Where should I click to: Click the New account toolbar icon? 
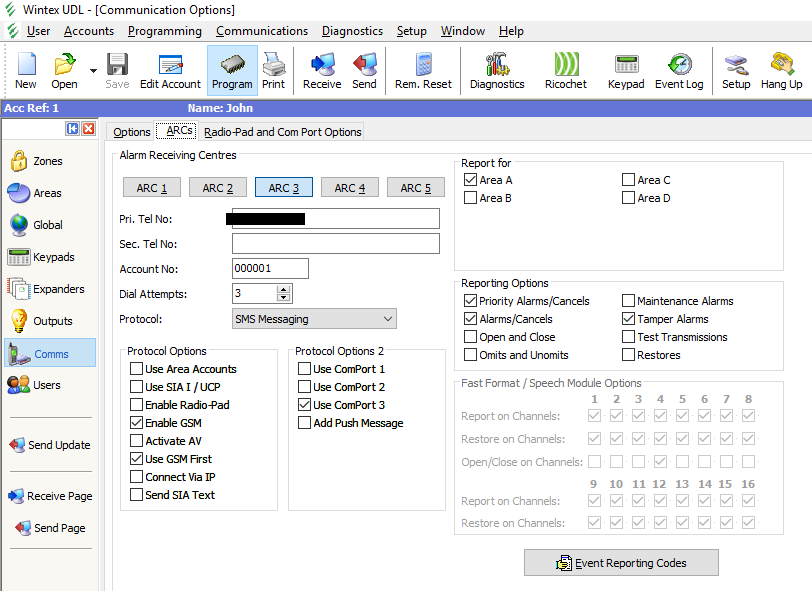tap(26, 70)
